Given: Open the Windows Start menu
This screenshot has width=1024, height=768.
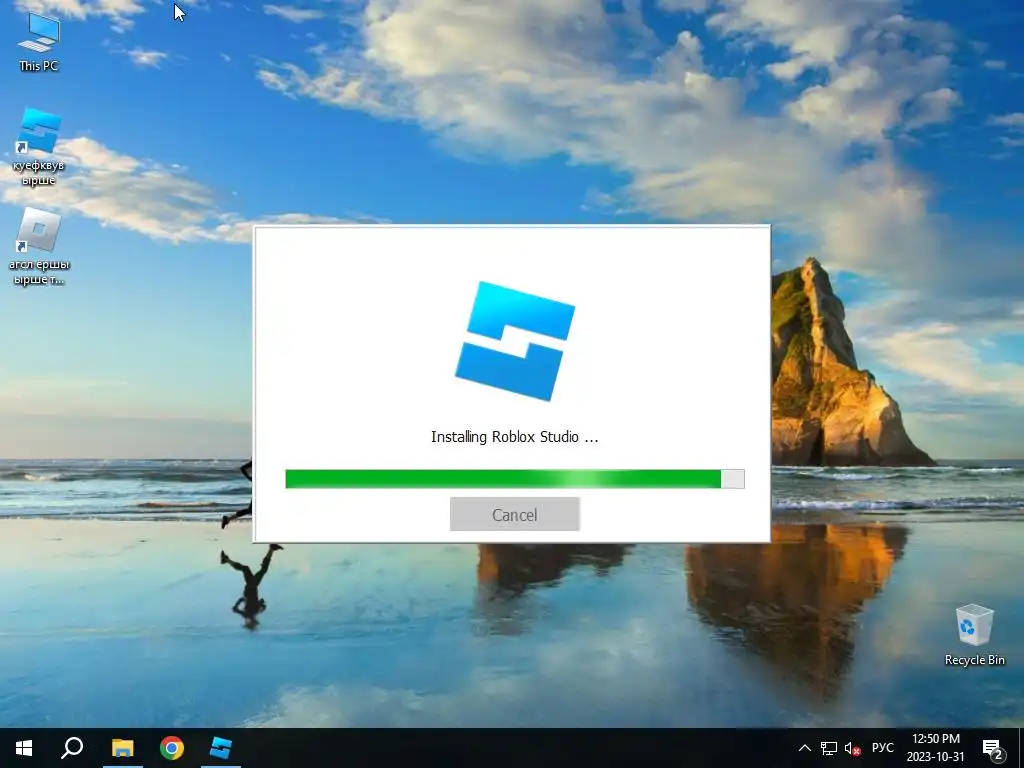Looking at the screenshot, I should point(24,748).
